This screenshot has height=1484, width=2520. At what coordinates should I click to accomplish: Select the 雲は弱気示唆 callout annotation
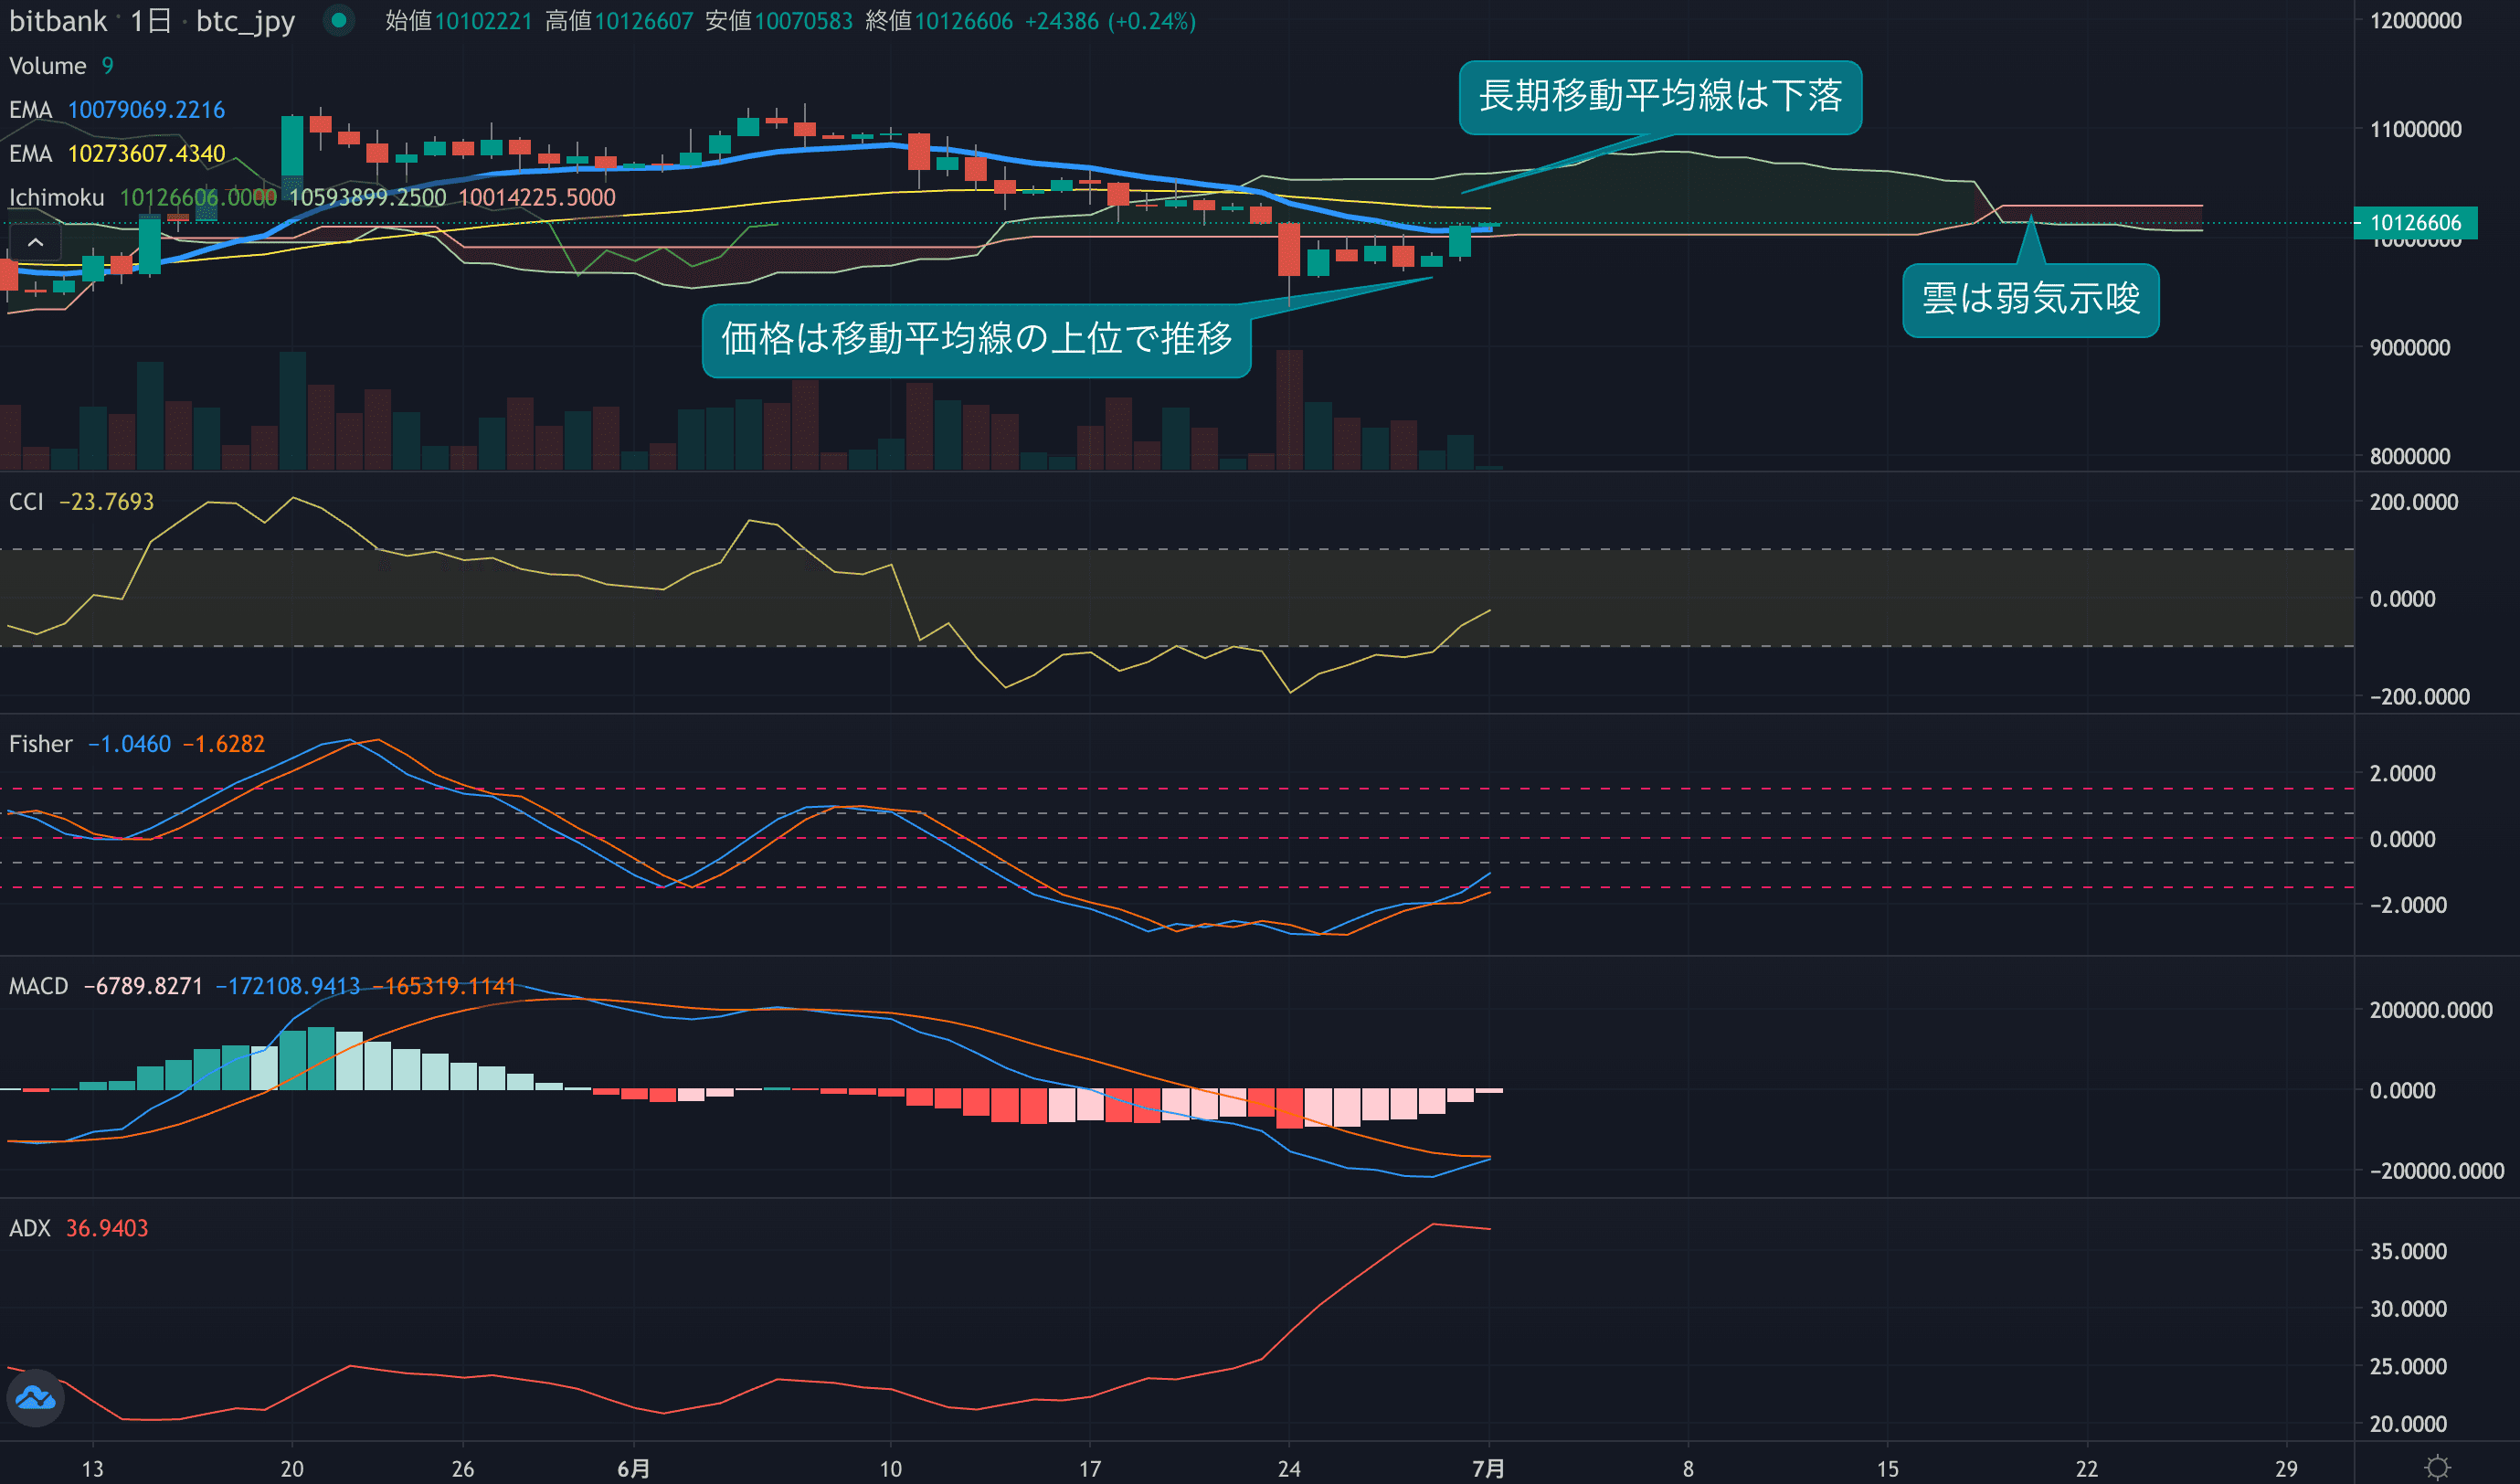[x=2030, y=300]
